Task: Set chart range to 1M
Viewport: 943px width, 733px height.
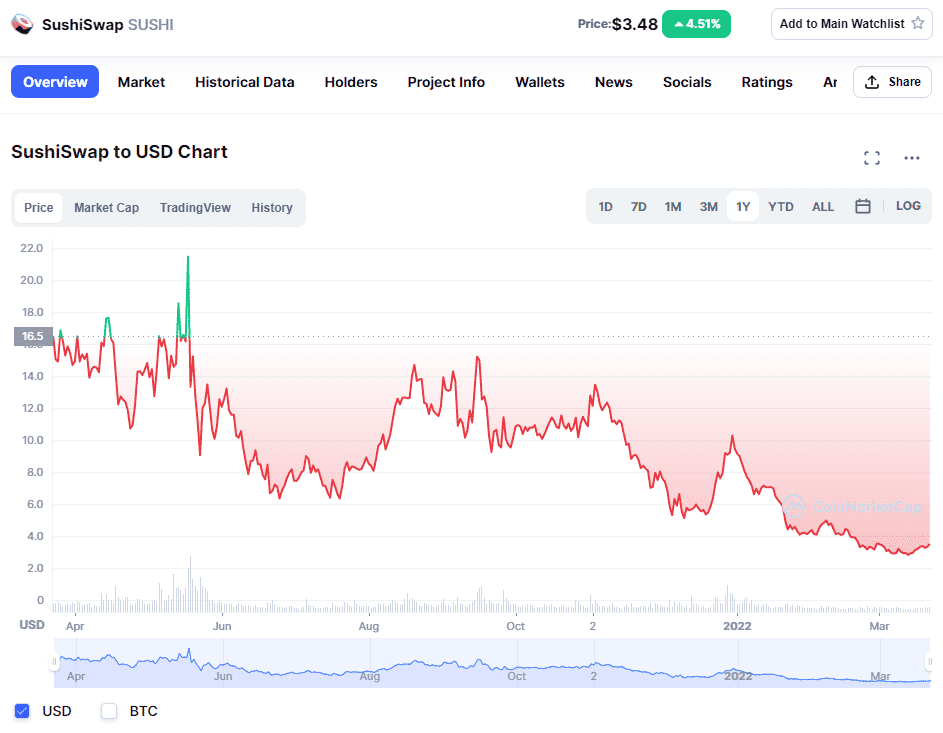Action: tap(673, 207)
